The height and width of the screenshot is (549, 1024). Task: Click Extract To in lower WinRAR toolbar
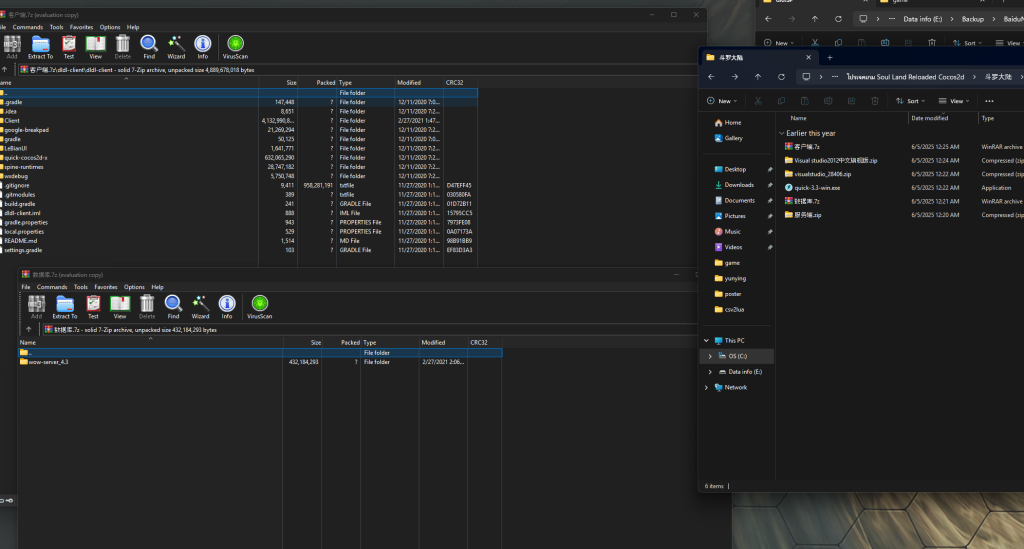65,306
